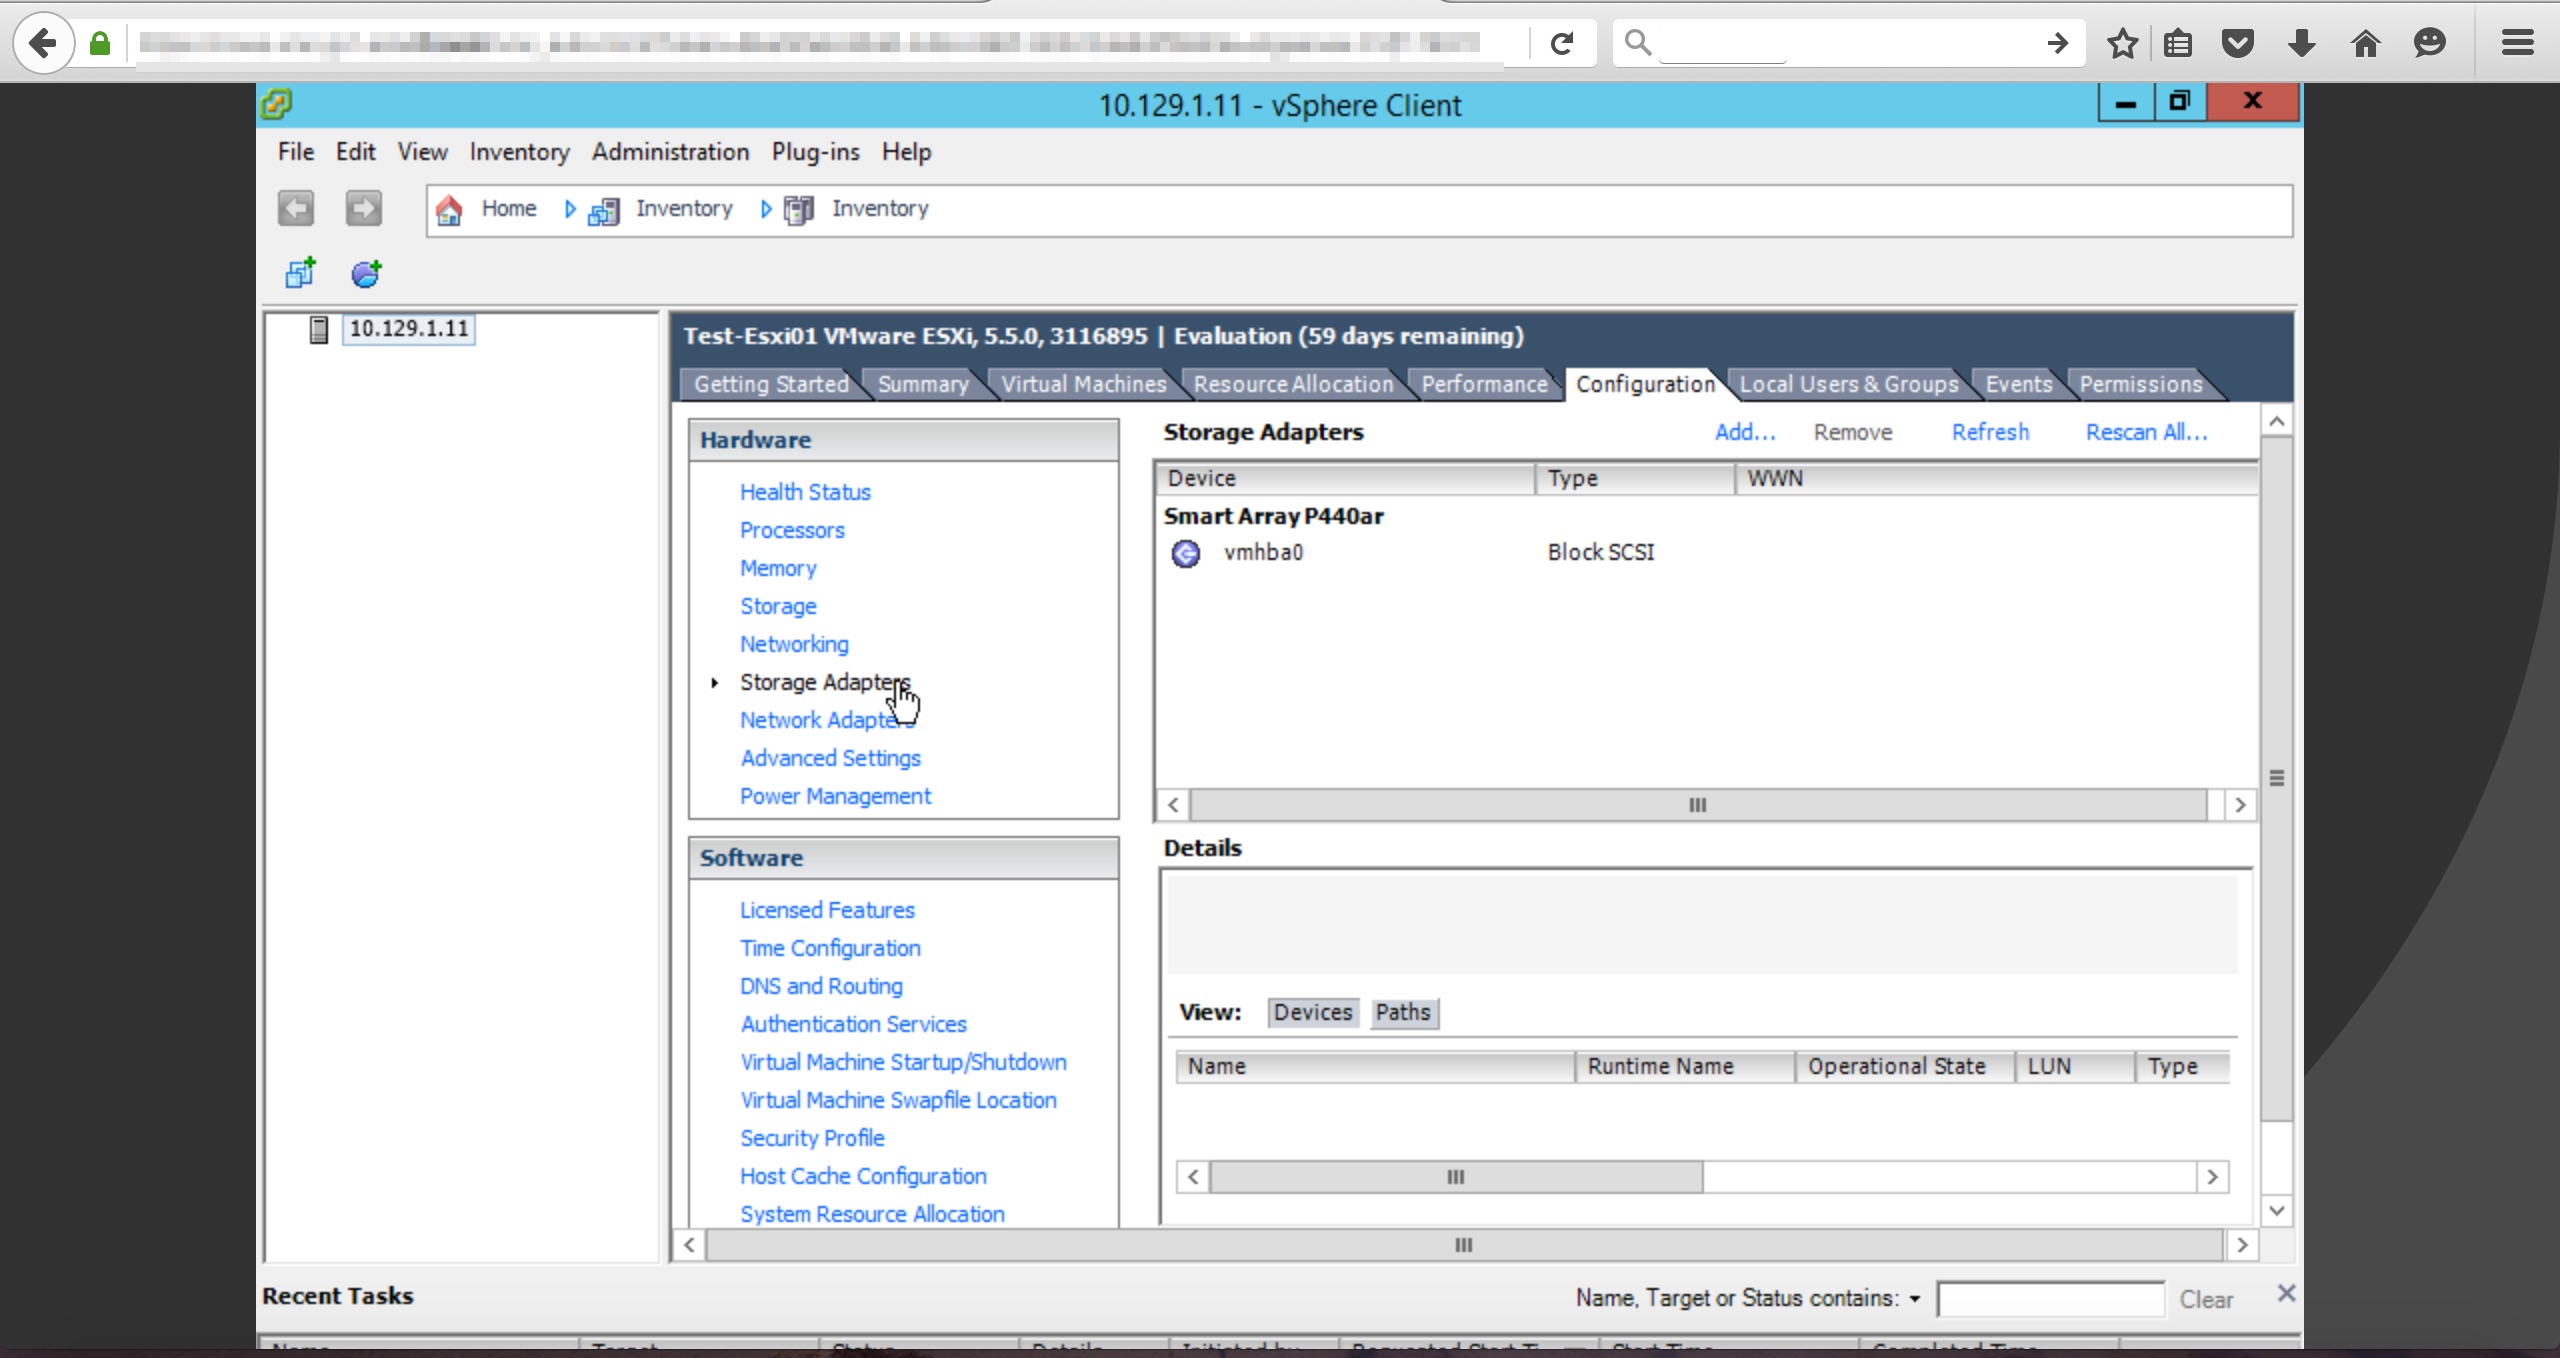
Task: Open the Firefox hamburger menu
Action: [x=2517, y=43]
